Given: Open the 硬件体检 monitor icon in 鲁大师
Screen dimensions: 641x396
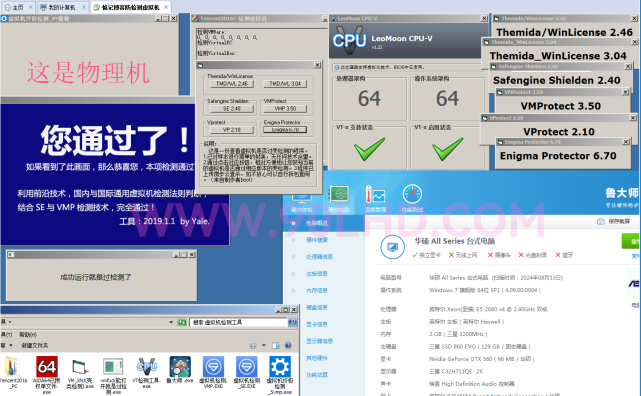Looking at the screenshot, I should click(x=302, y=198).
